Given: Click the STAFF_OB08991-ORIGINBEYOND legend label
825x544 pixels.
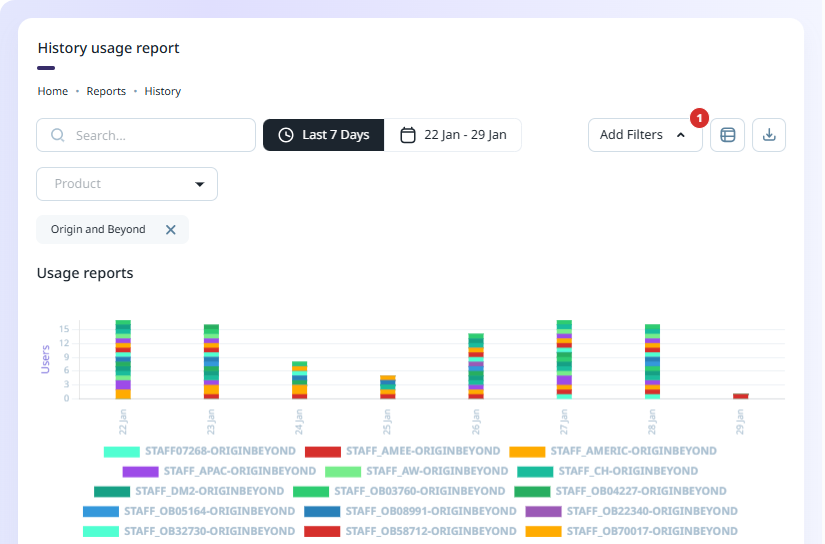Looking at the screenshot, I should tap(431, 511).
